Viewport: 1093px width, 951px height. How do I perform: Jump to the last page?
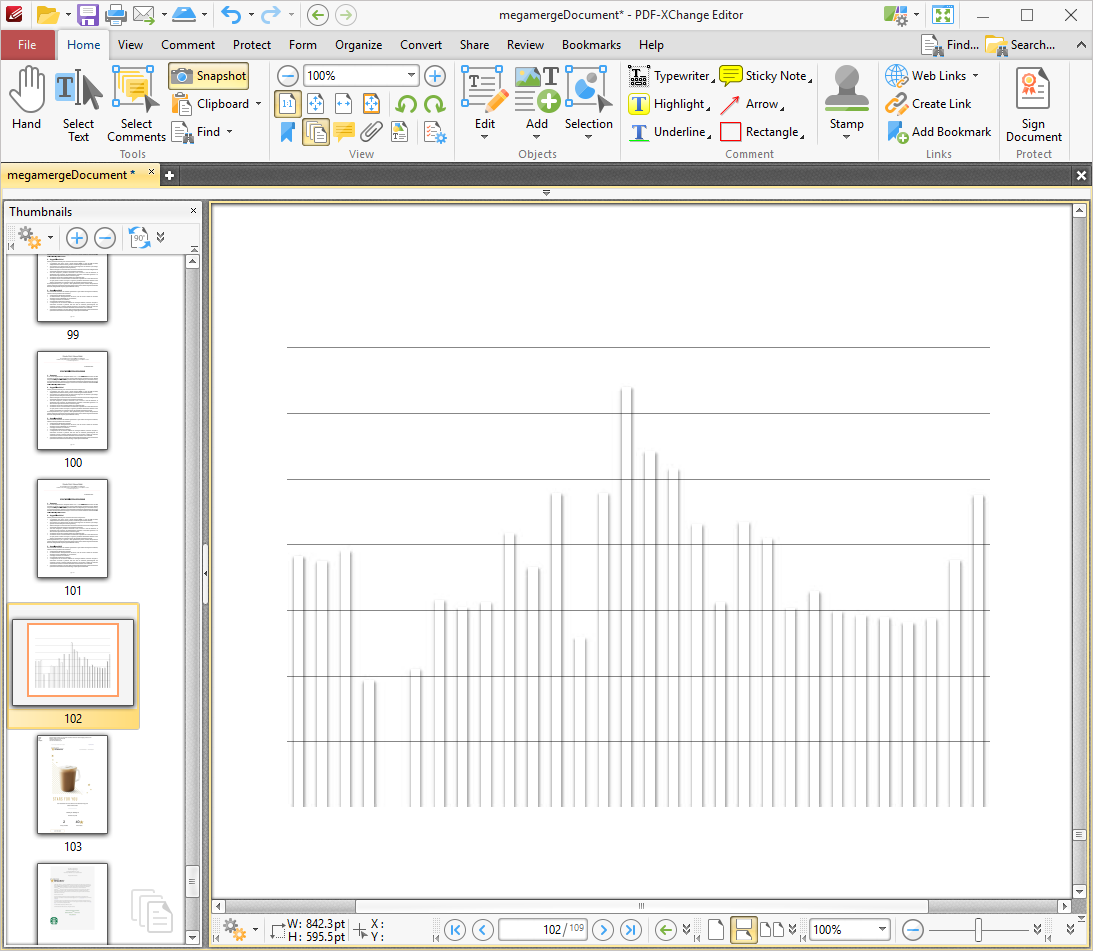pyautogui.click(x=631, y=929)
